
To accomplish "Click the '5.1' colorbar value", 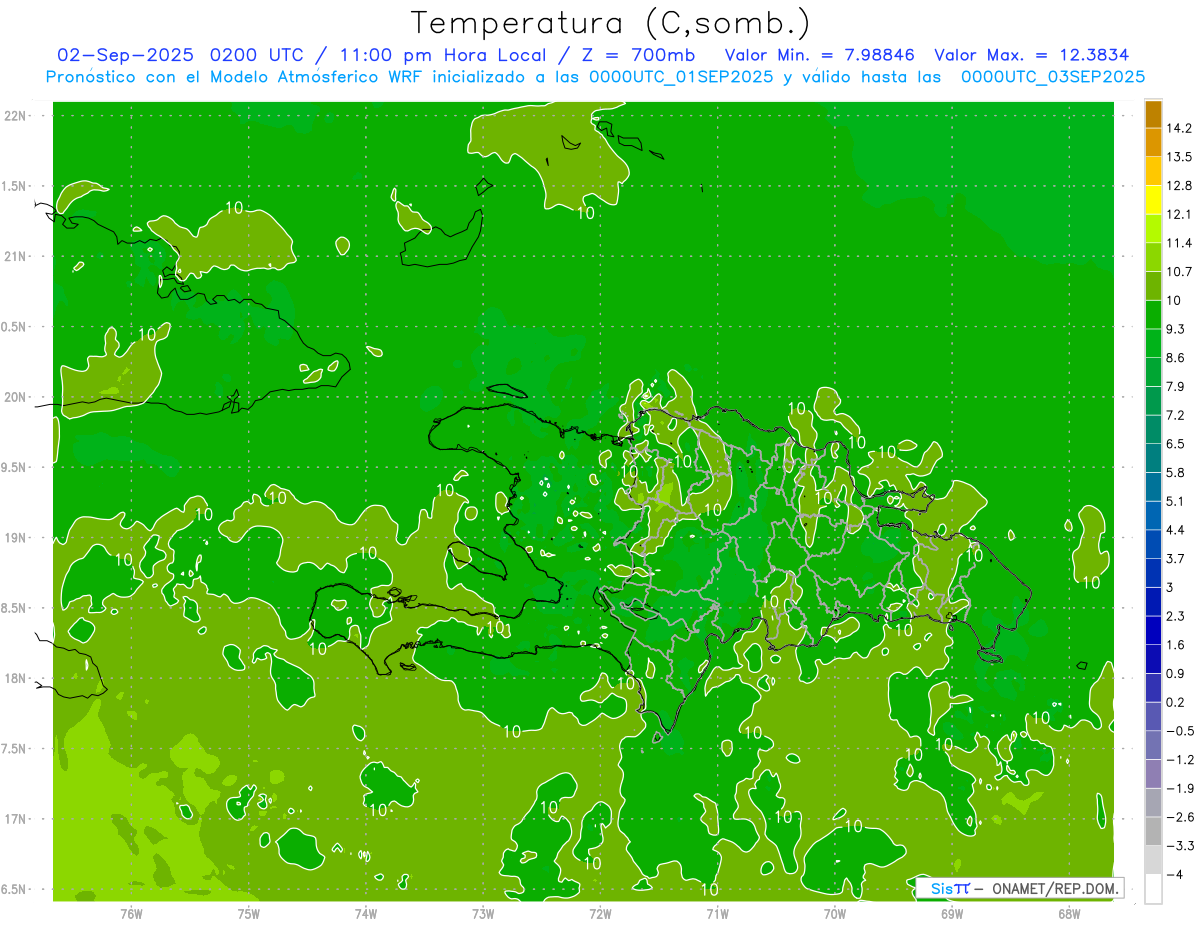I will tap(1176, 501).
